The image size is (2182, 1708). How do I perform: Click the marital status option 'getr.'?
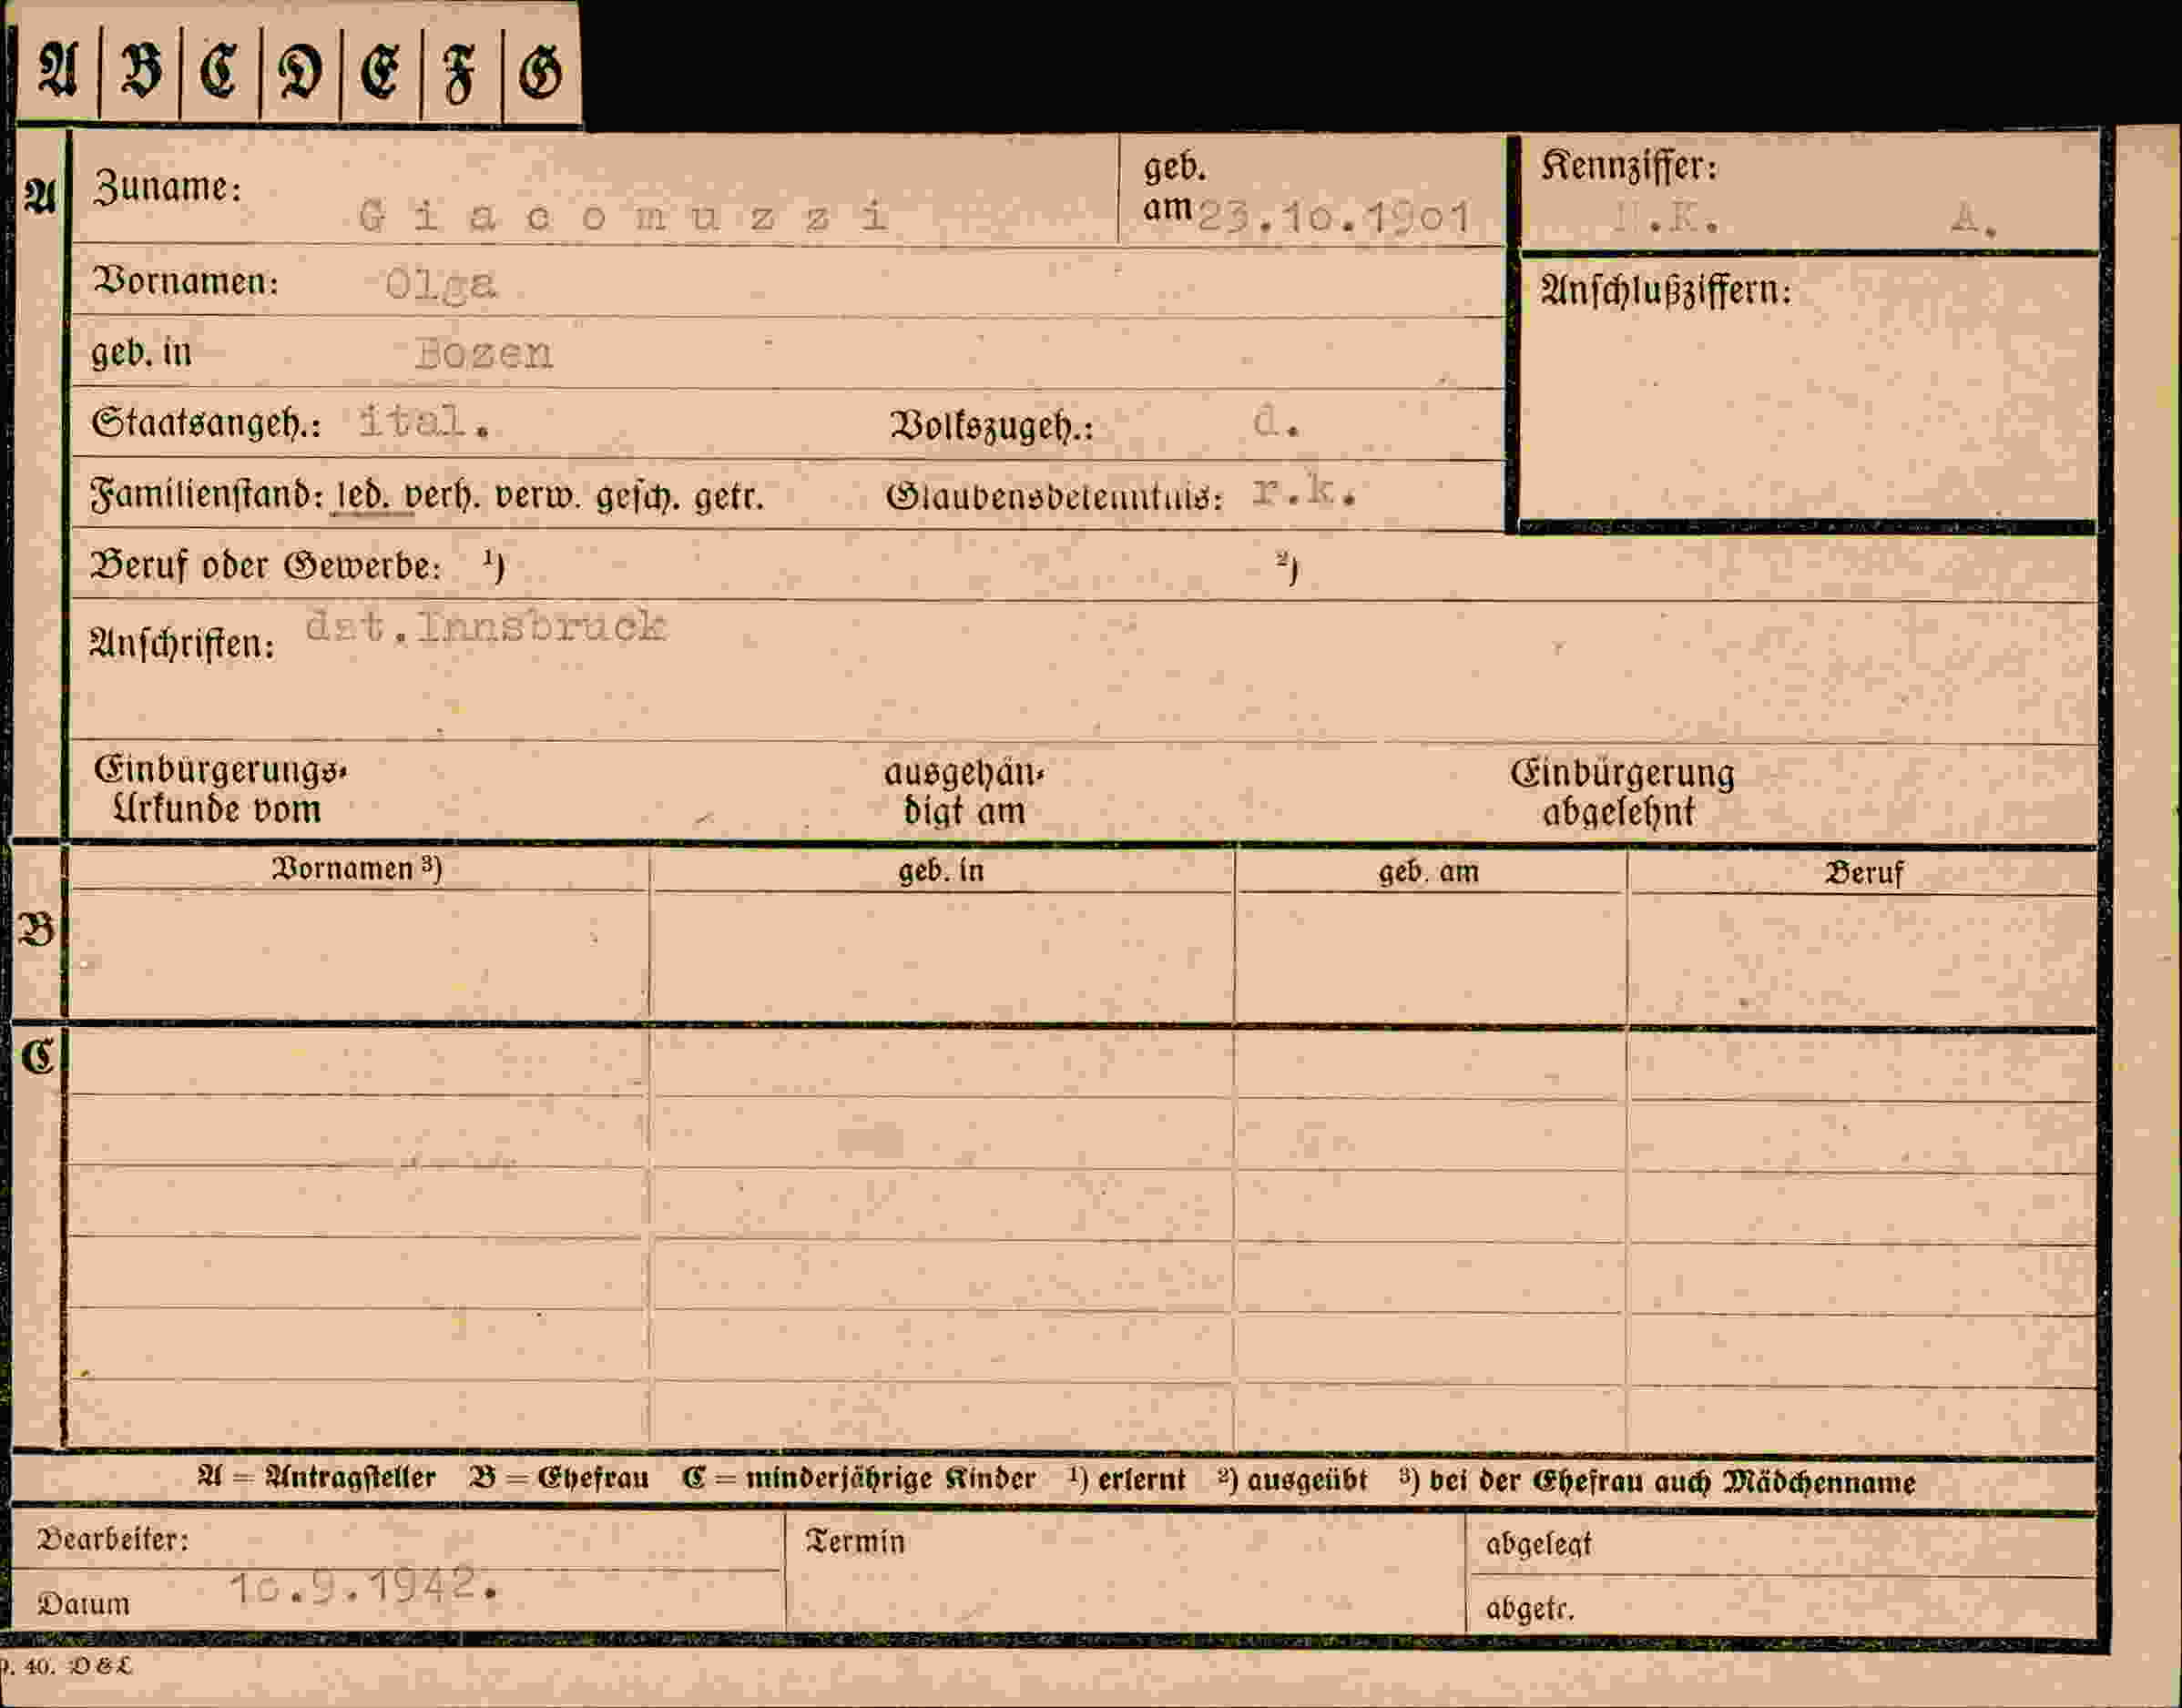tap(729, 497)
